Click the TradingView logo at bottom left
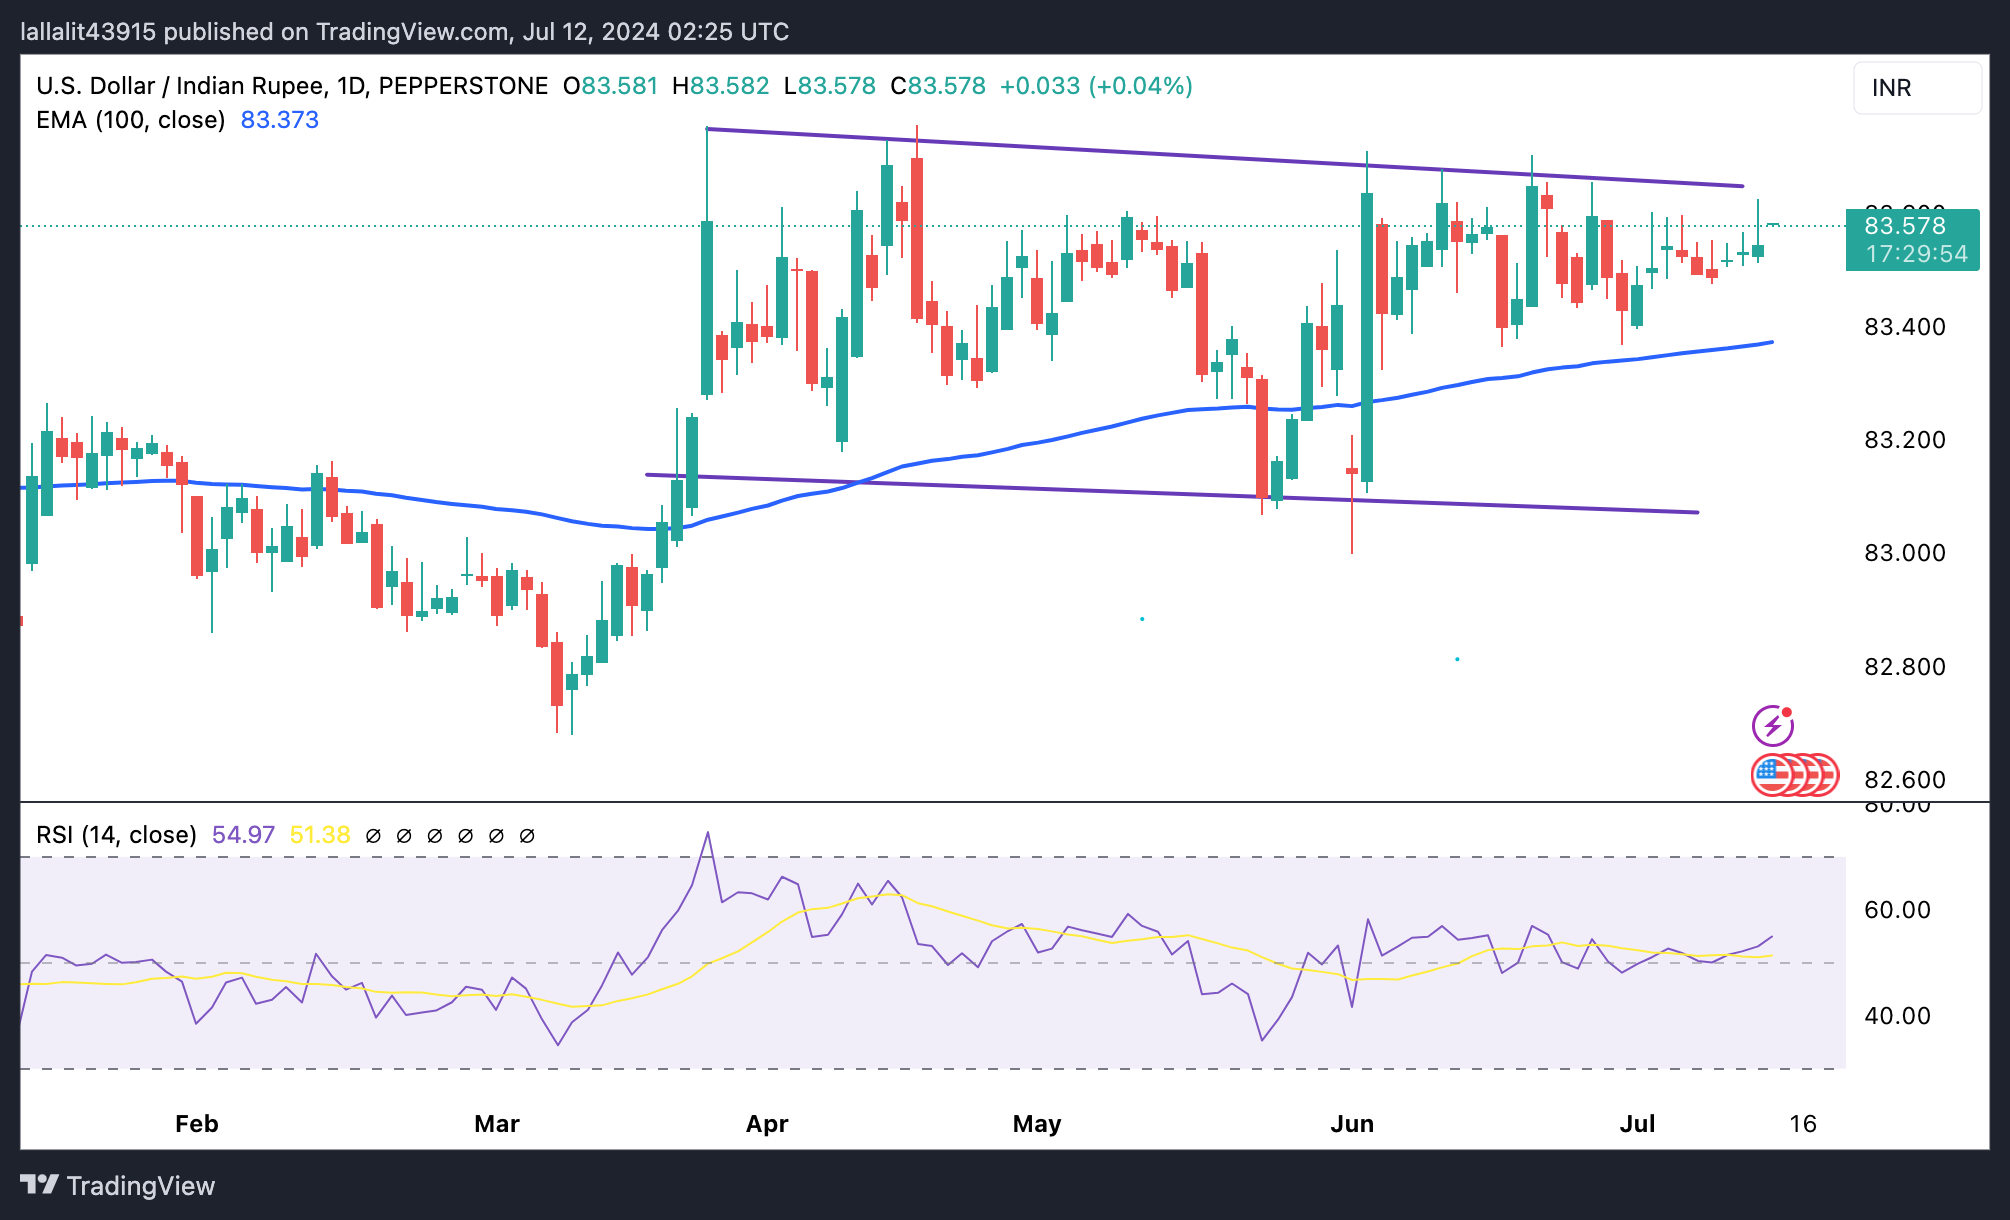2010x1220 pixels. click(118, 1185)
